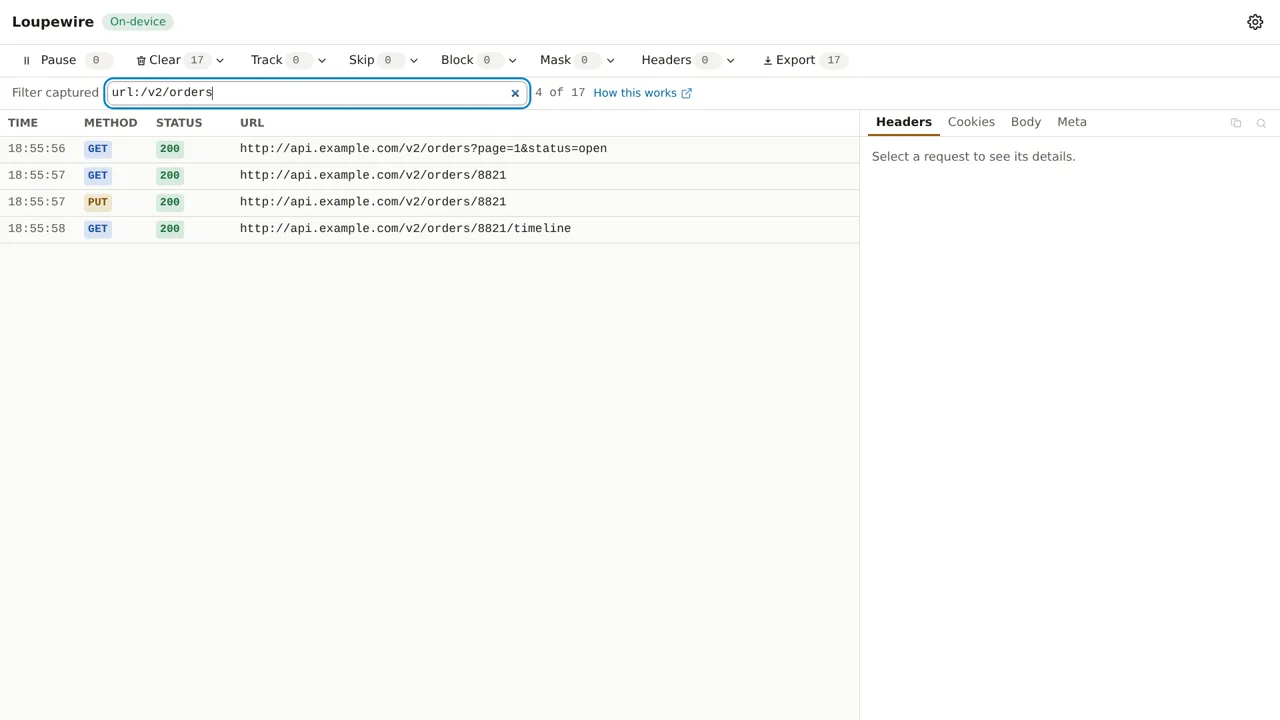Screen dimensions: 1280x720
Task: Click the On-device badge
Action: [138, 22]
